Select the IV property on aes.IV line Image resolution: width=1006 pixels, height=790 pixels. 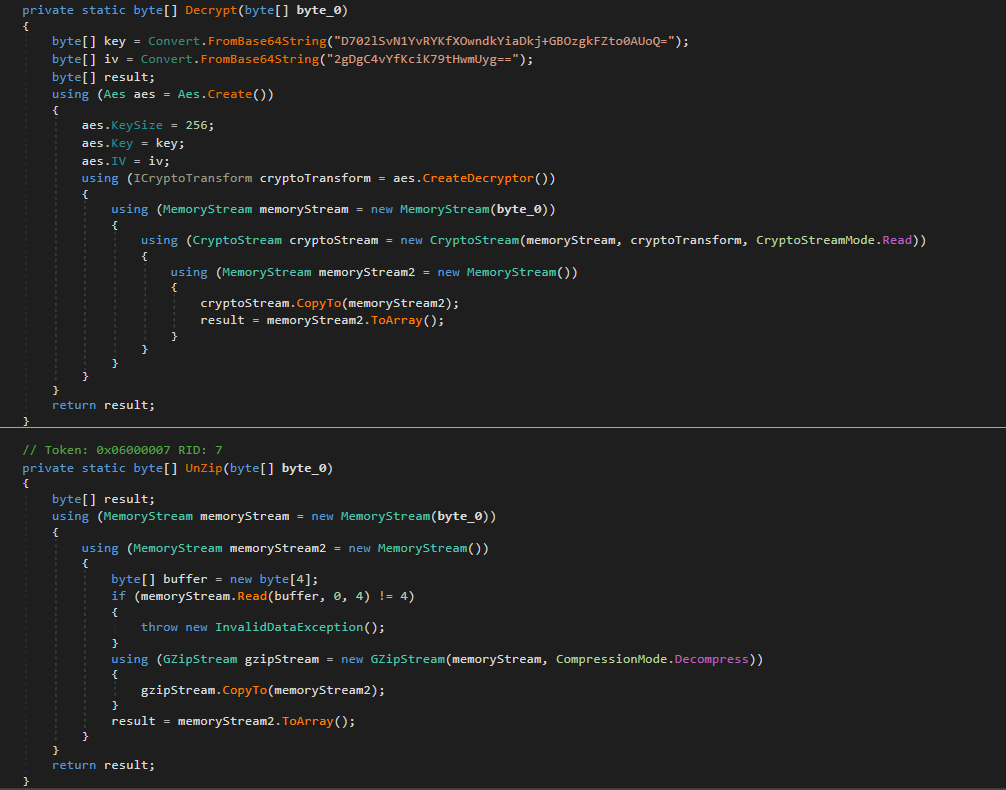tap(118, 161)
